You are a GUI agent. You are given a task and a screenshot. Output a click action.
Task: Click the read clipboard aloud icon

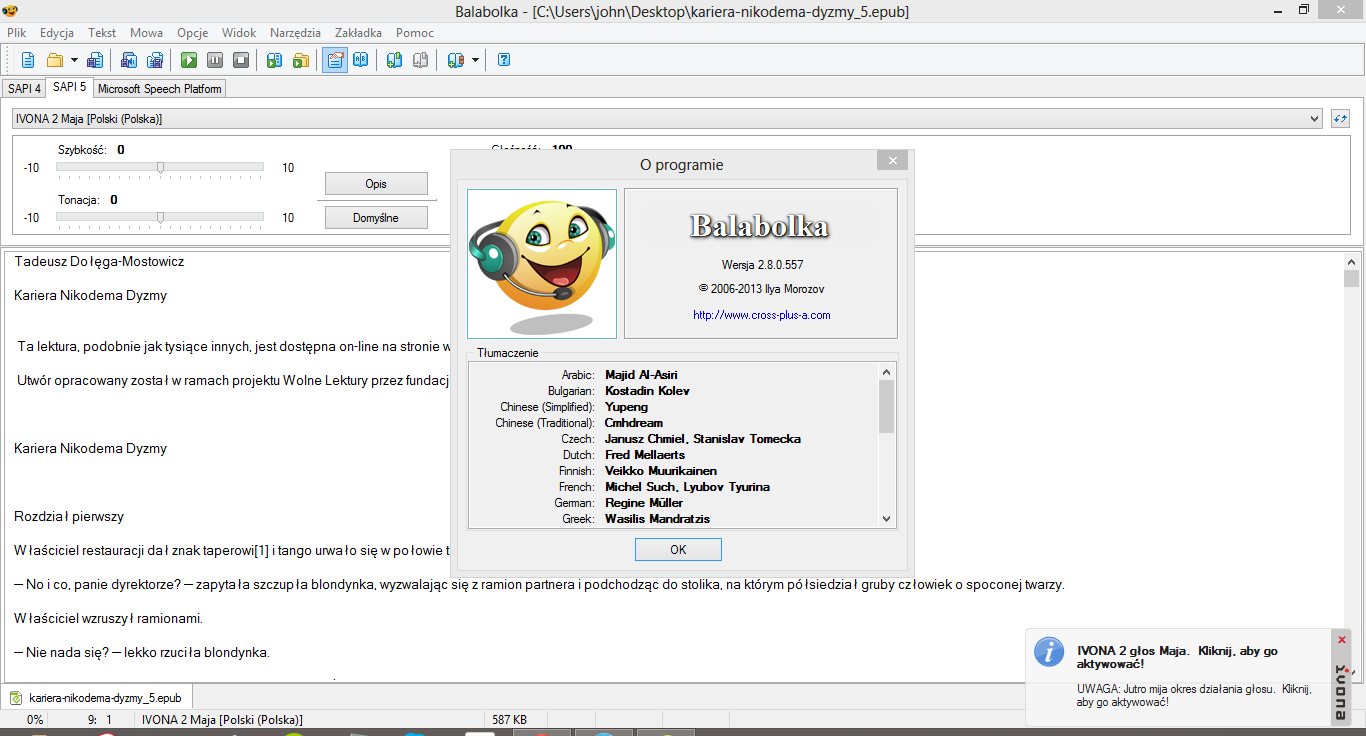click(275, 60)
